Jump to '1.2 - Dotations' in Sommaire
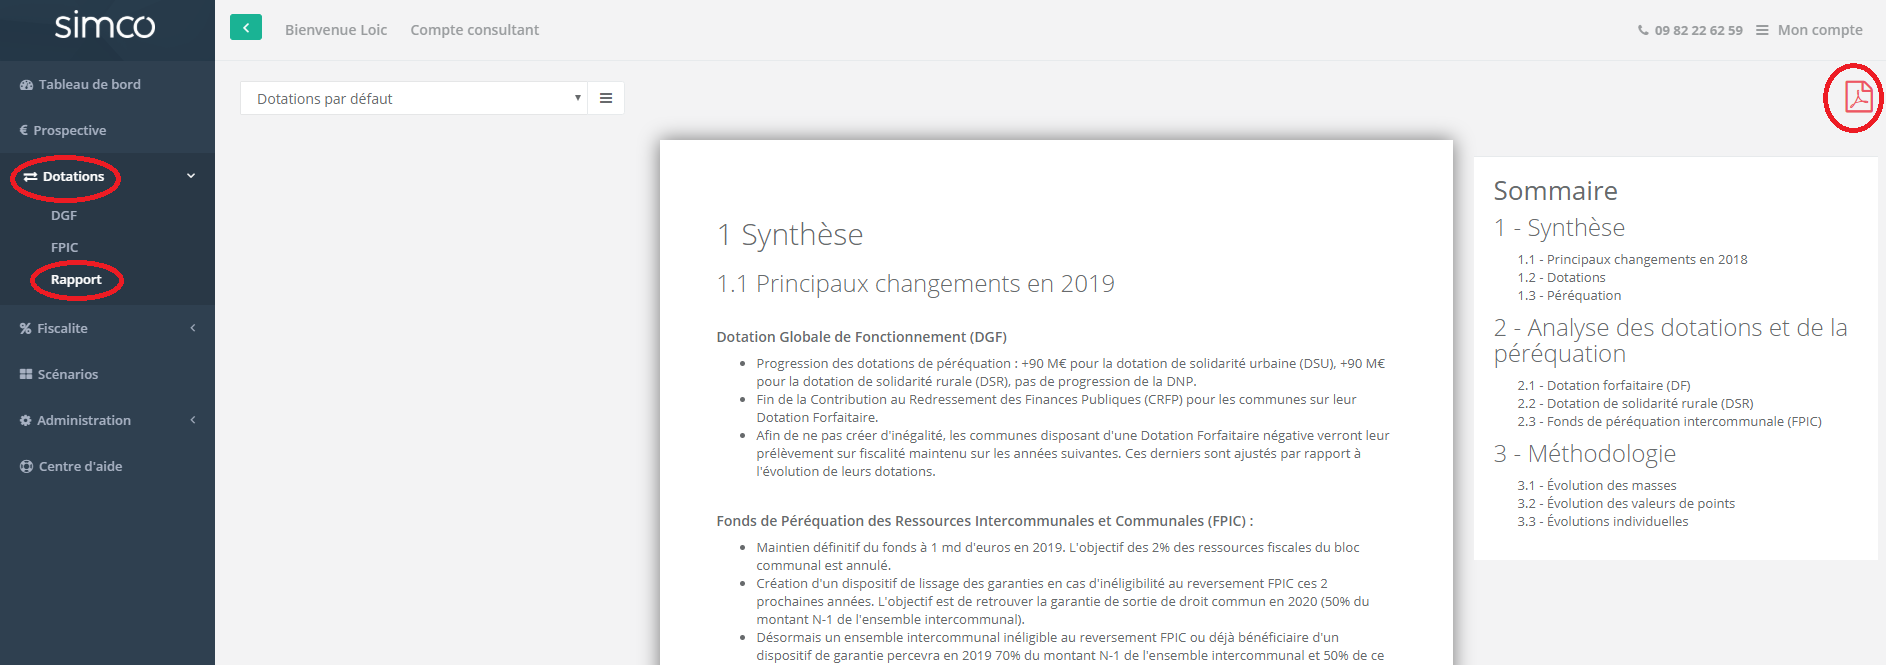 tap(1561, 277)
